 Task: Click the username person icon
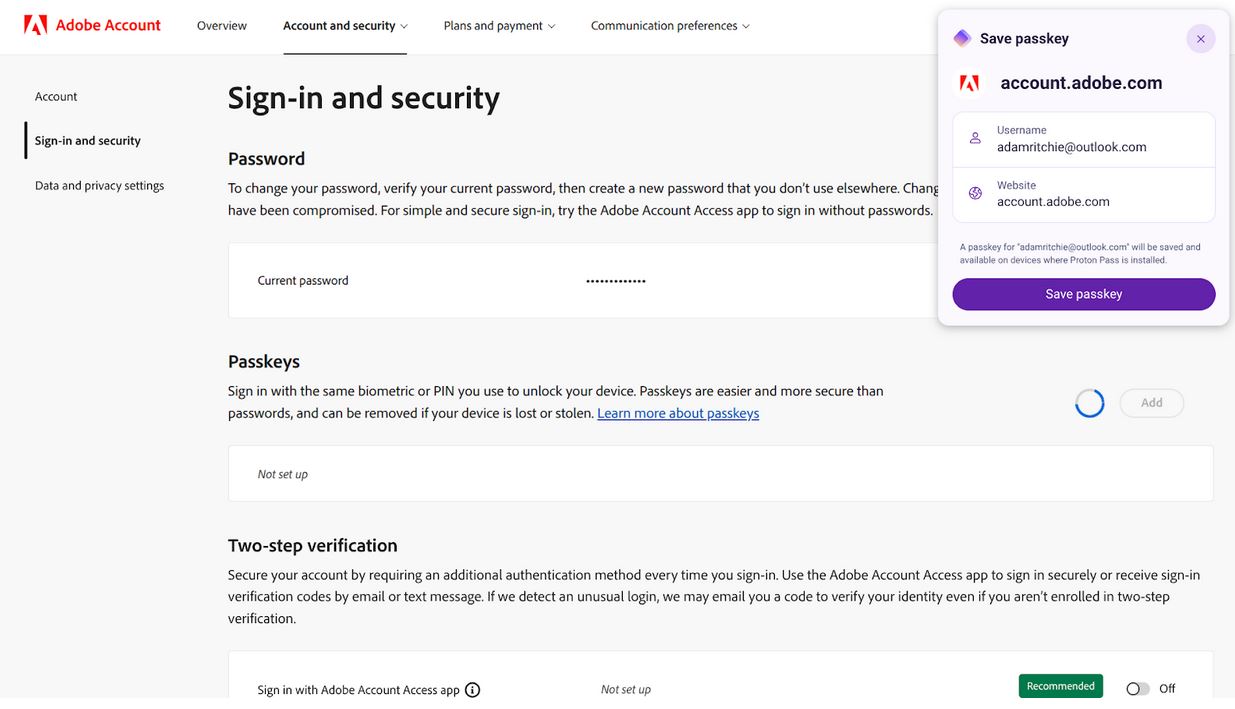point(975,138)
